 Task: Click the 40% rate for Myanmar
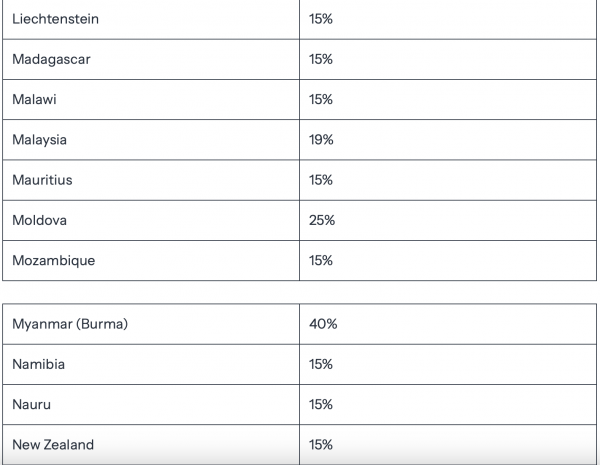click(323, 324)
